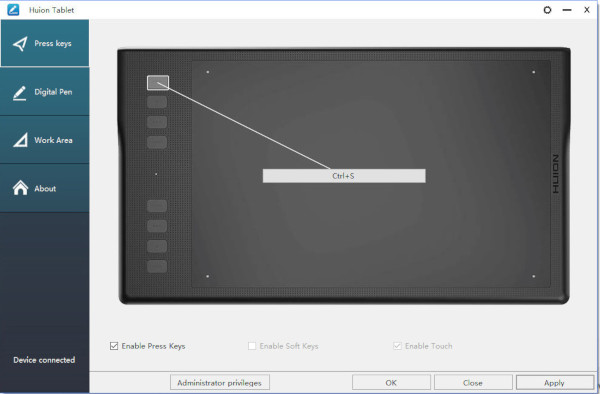
Task: Toggle the Enable Touch checkbox
Action: coord(397,346)
